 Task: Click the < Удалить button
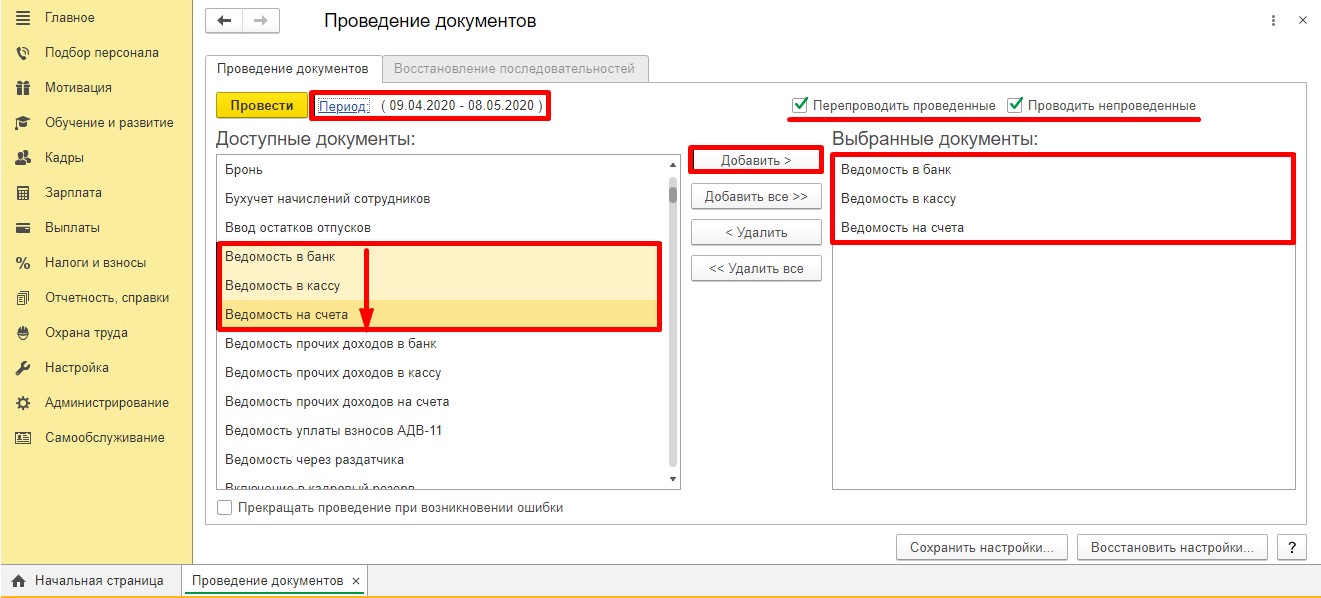(x=756, y=233)
